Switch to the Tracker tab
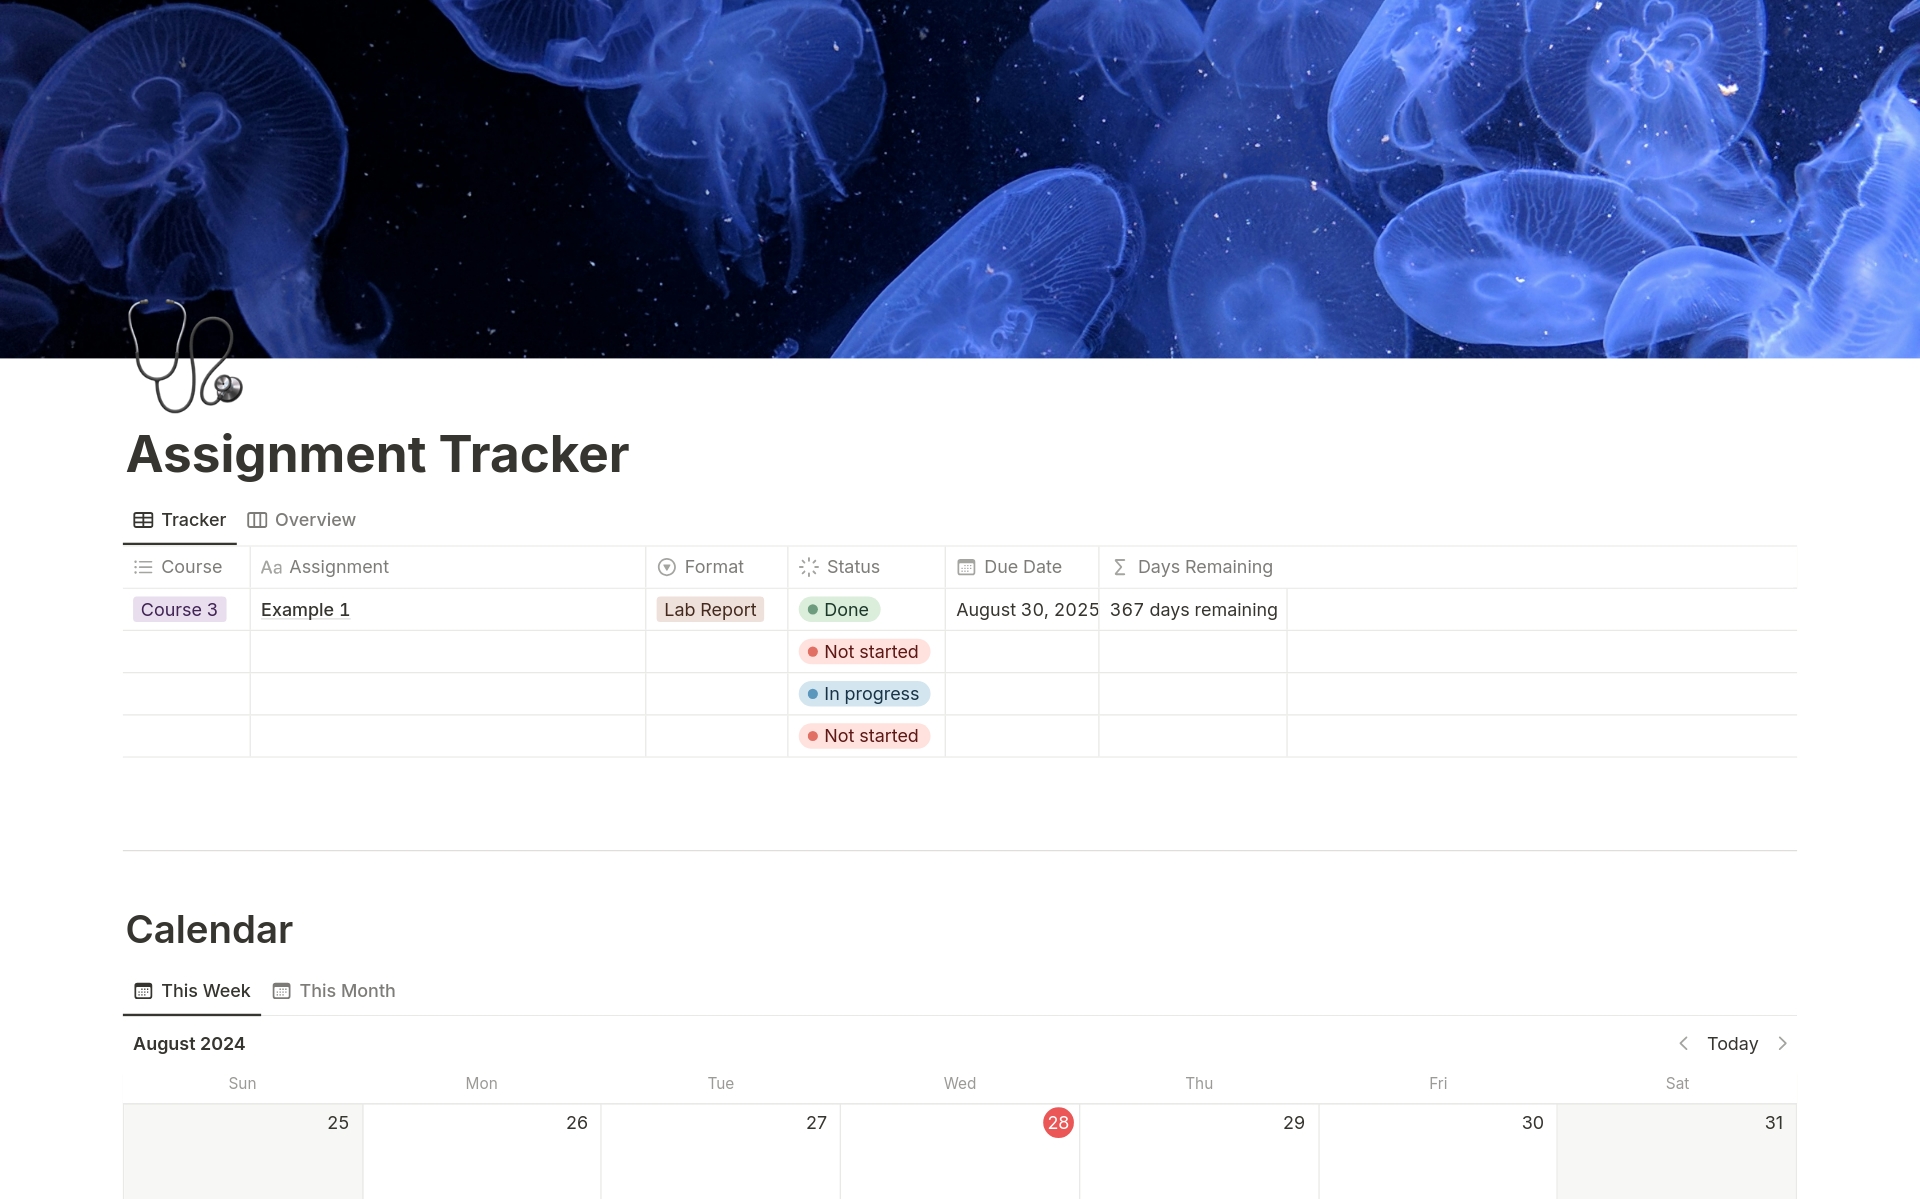Image resolution: width=1920 pixels, height=1199 pixels. coord(178,519)
